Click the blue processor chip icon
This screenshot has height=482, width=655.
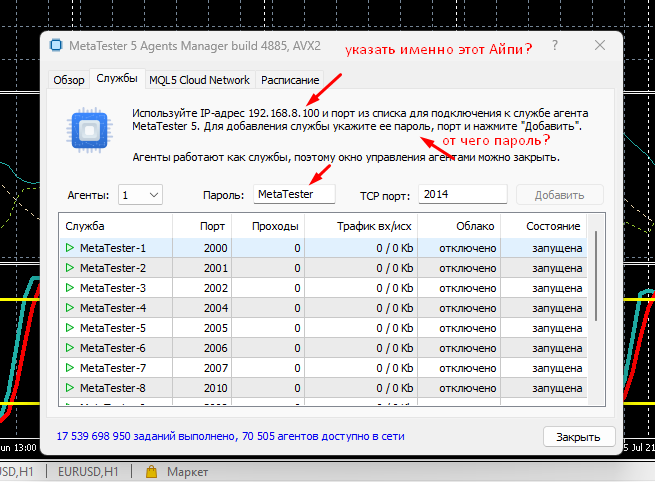click(89, 130)
